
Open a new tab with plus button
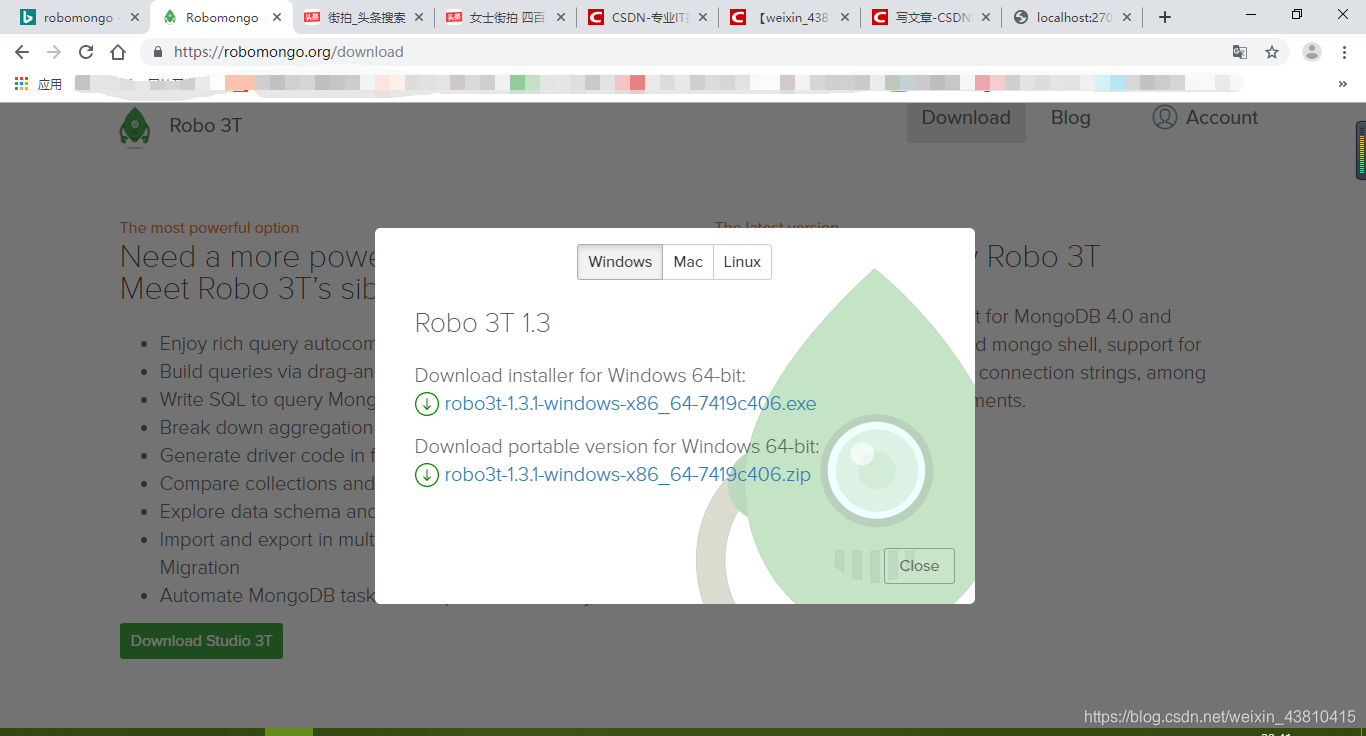[x=1165, y=17]
